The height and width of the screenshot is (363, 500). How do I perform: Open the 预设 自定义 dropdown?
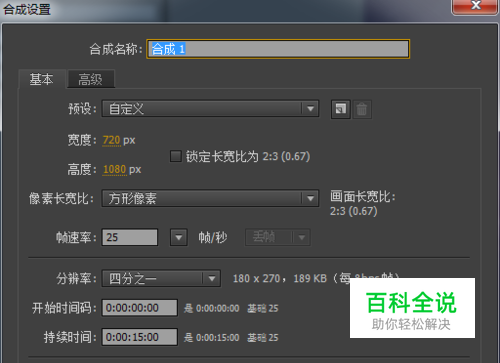point(210,109)
